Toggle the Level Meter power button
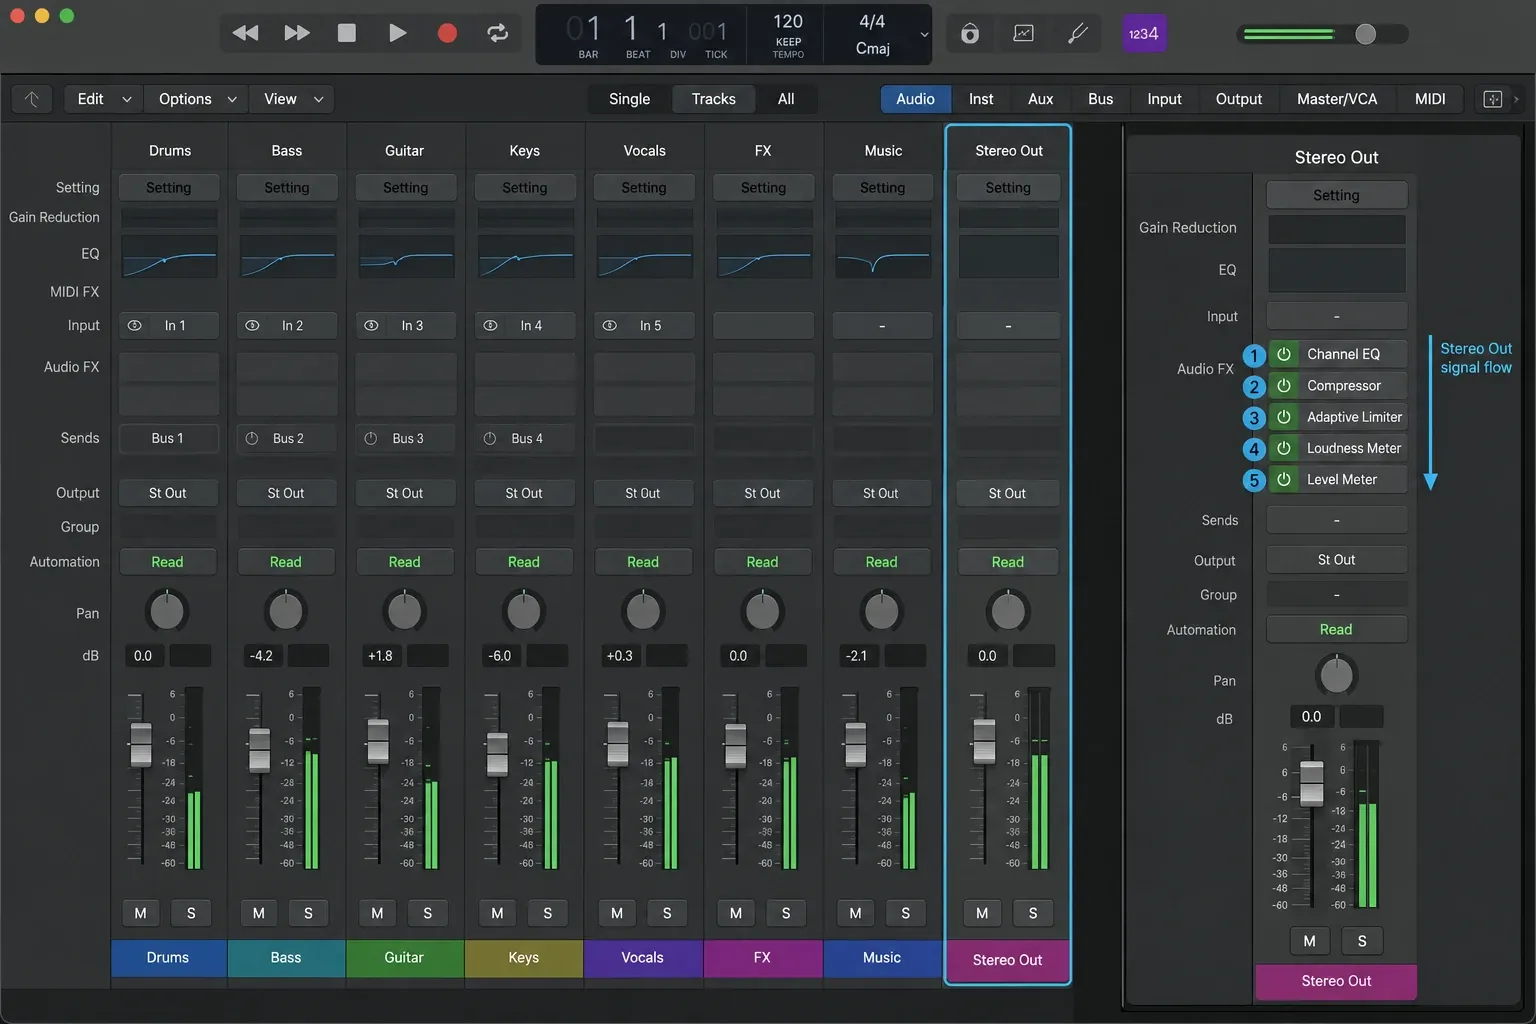 tap(1283, 479)
